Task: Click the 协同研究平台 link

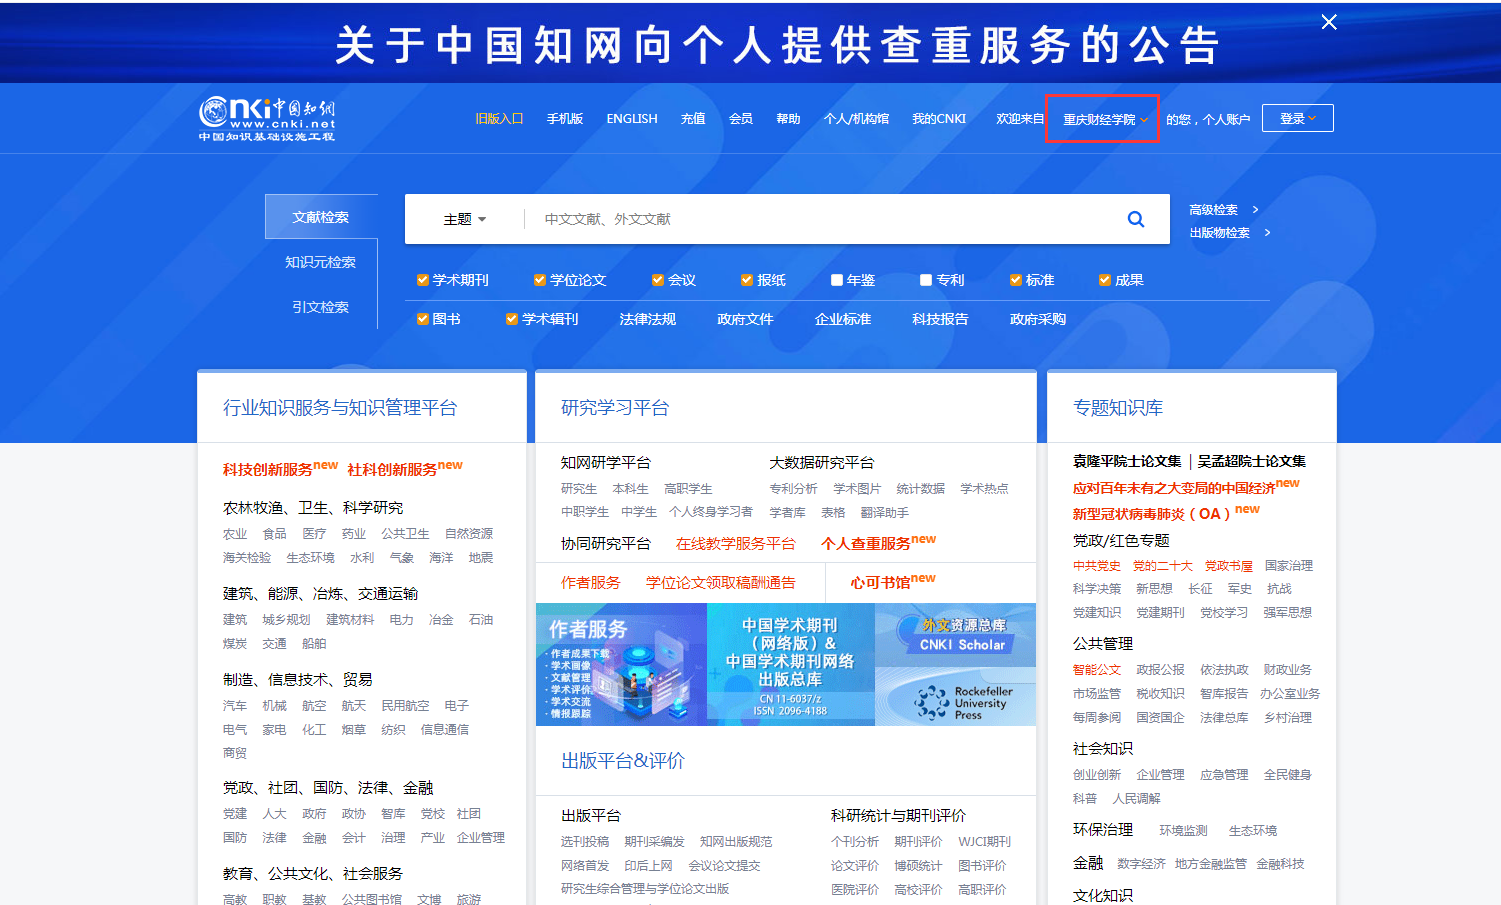Action: [x=606, y=543]
